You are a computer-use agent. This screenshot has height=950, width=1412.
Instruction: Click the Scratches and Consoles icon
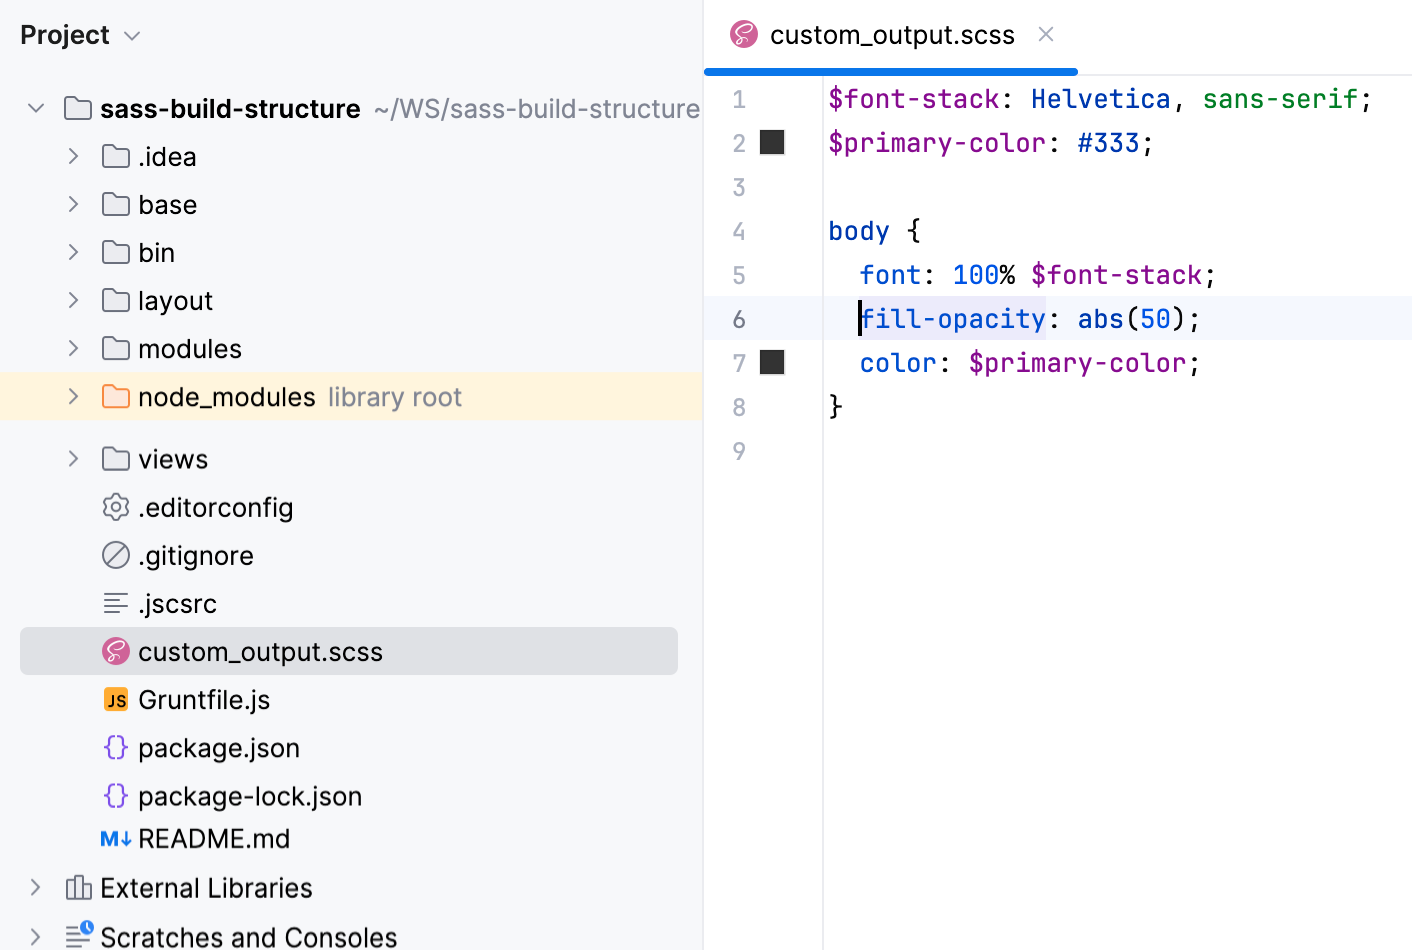(79, 934)
